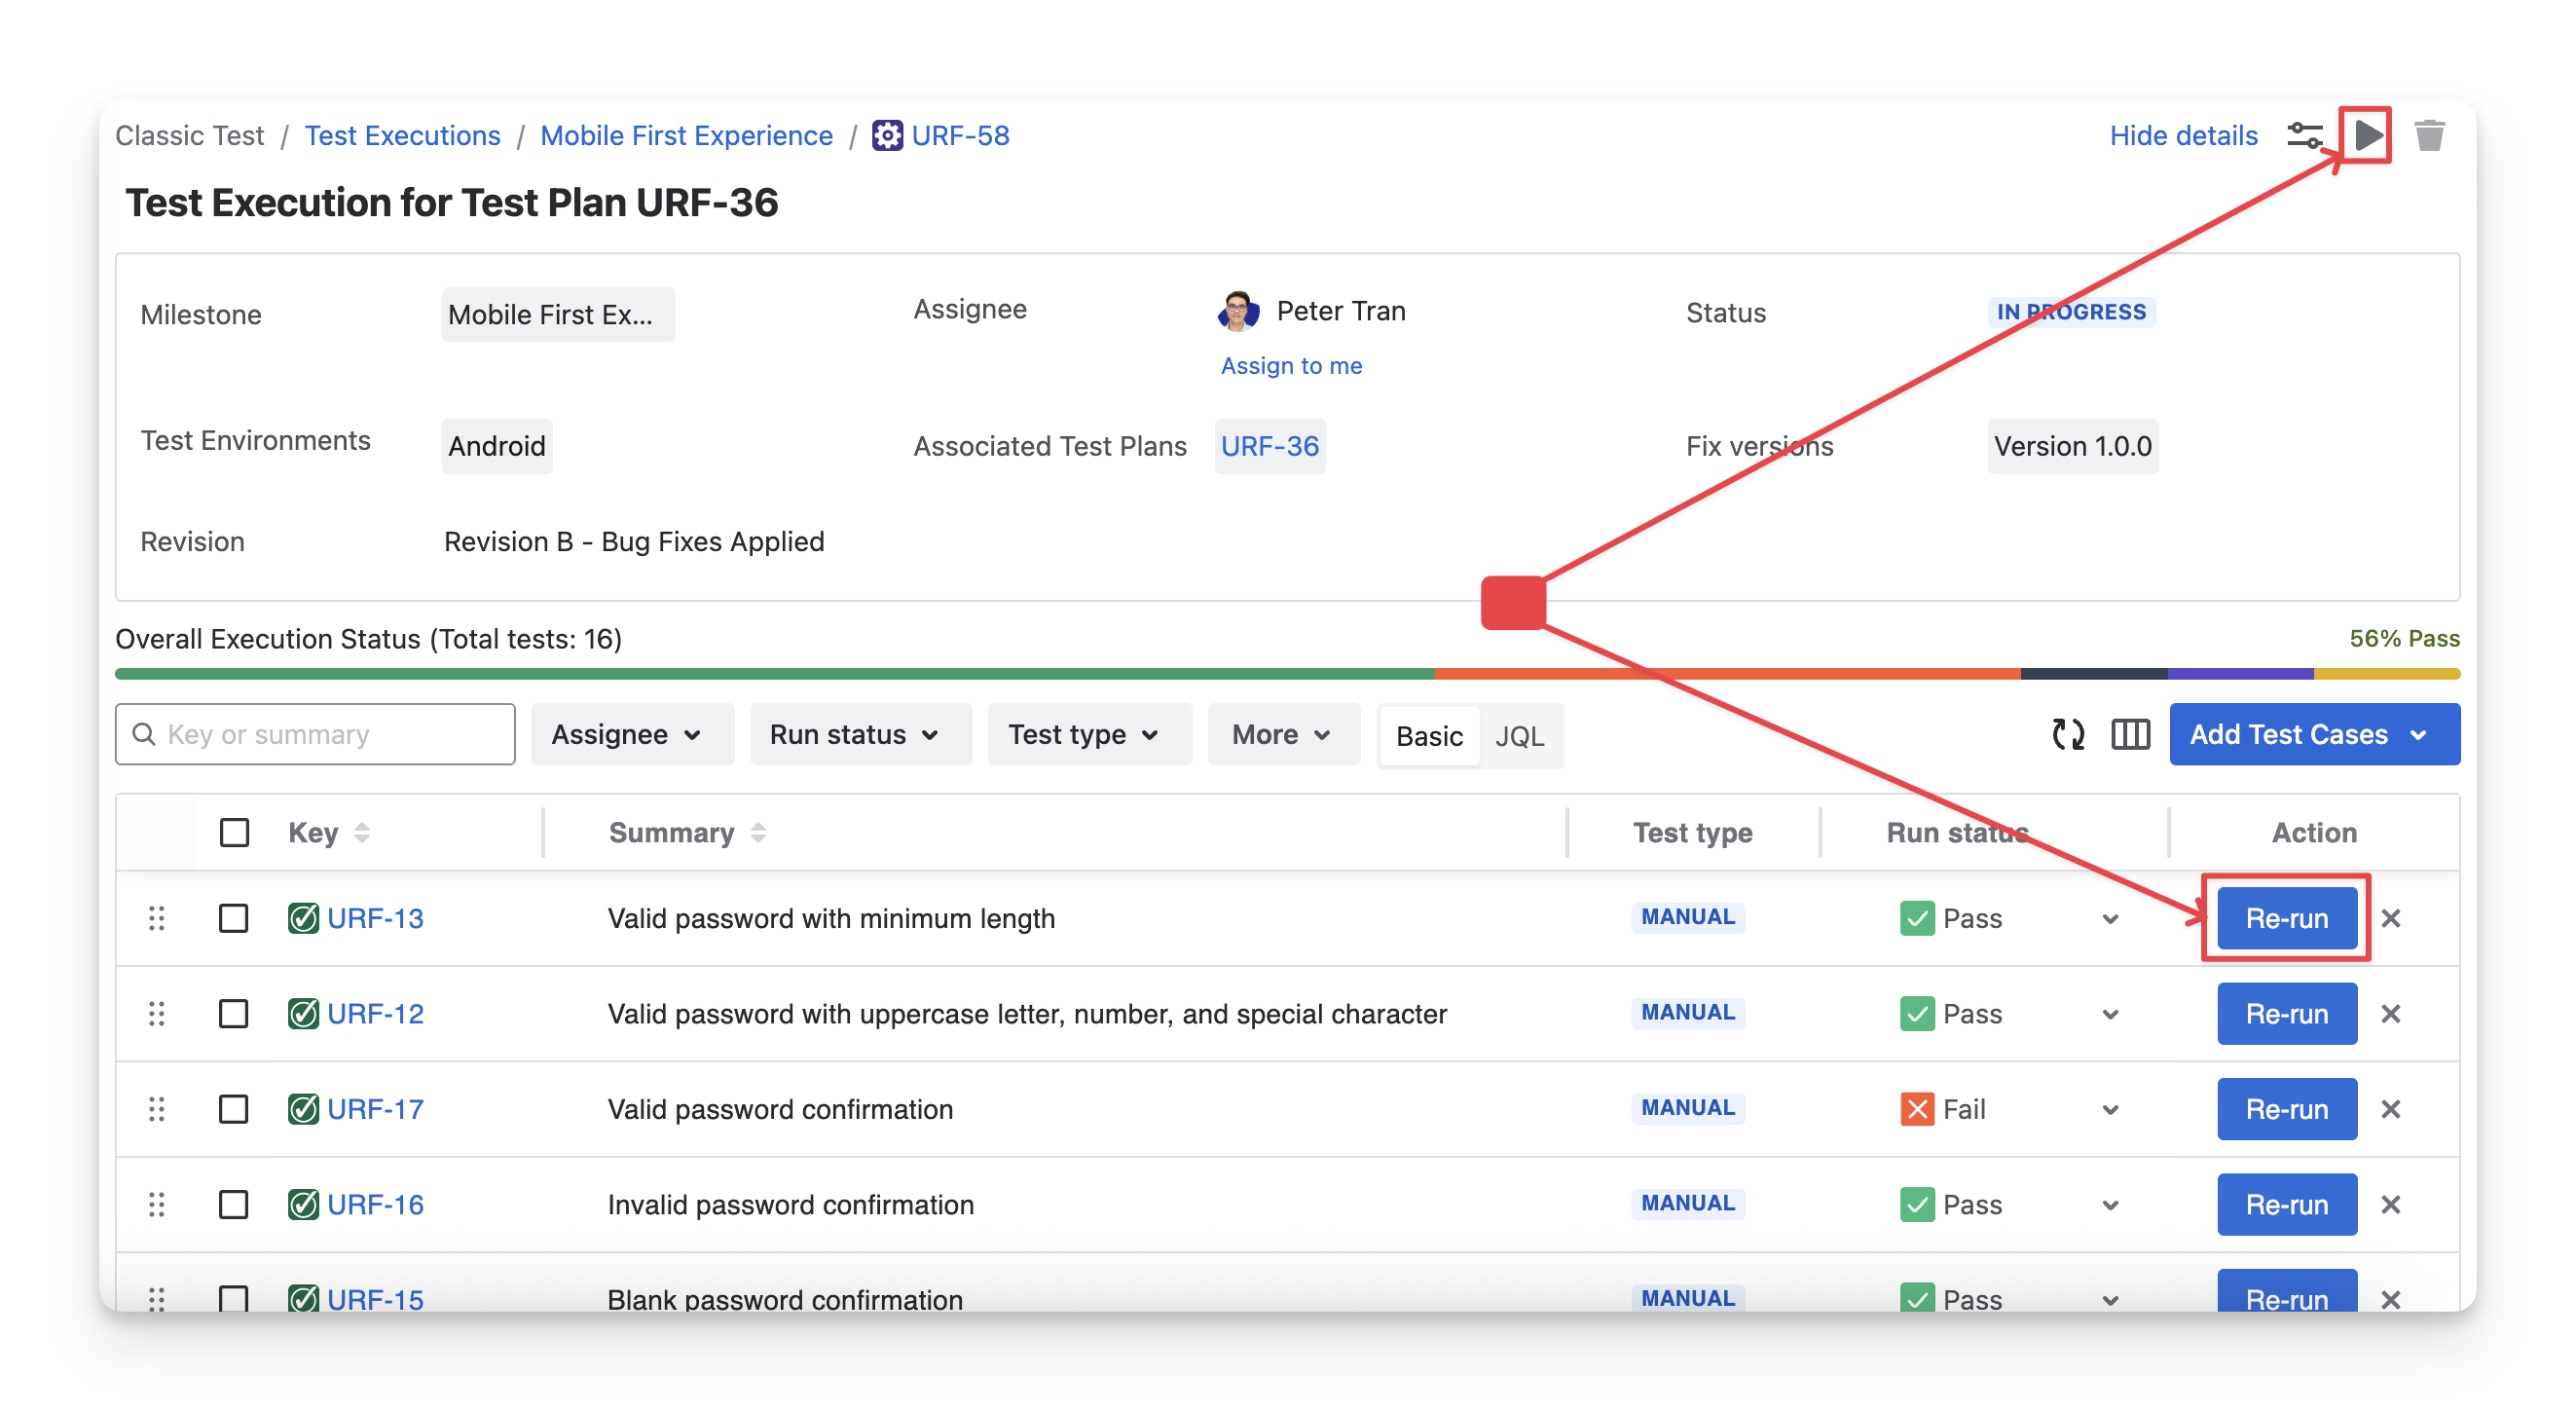
Task: Open Test Executions breadcrumb
Action: pos(402,136)
